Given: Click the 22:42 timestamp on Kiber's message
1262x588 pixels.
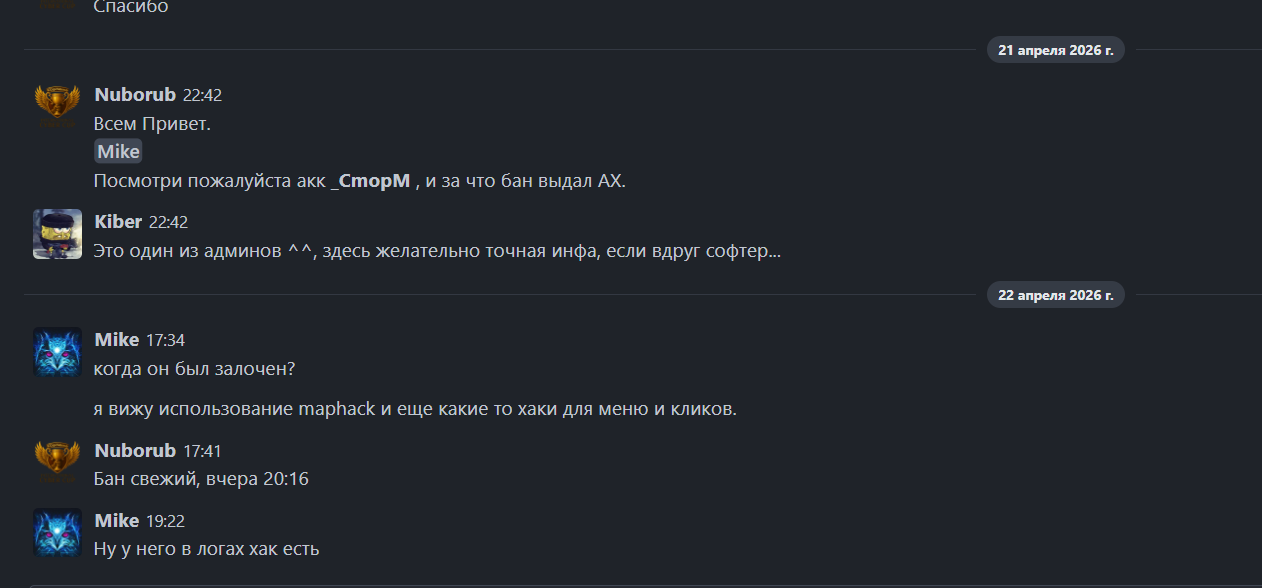Looking at the screenshot, I should click(168, 223).
